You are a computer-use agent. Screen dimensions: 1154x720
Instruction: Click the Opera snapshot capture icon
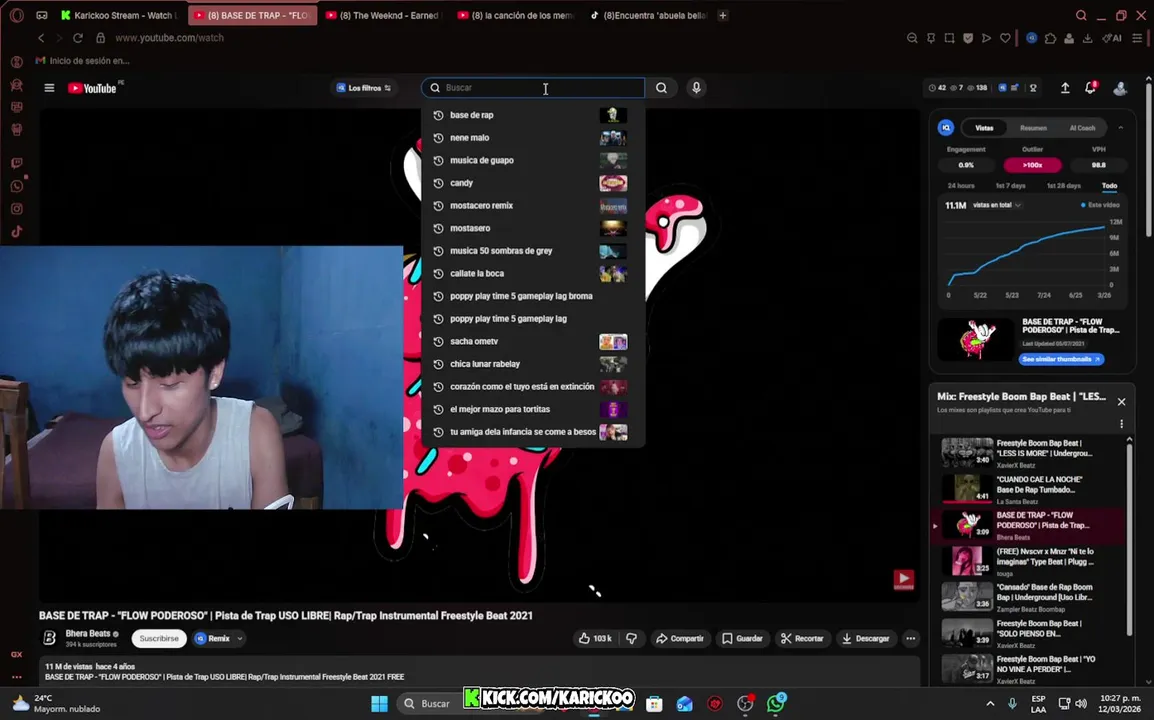(949, 38)
